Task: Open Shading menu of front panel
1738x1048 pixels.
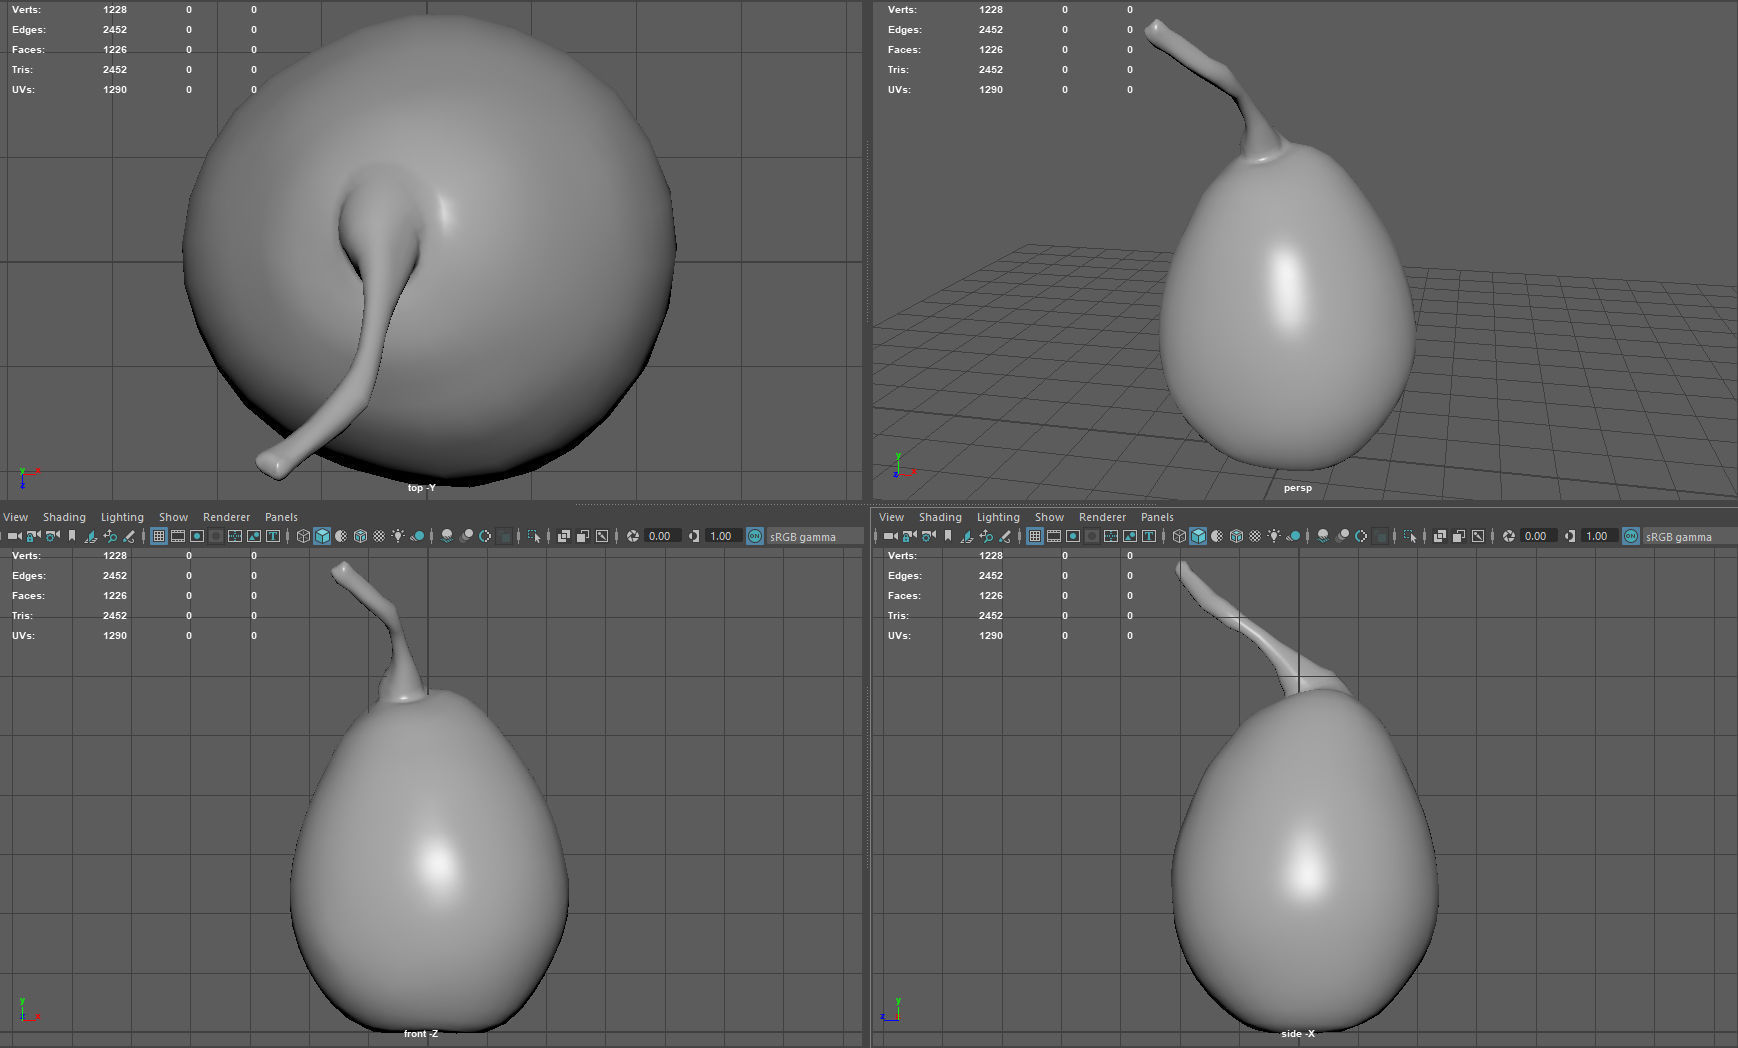Action: 64,517
